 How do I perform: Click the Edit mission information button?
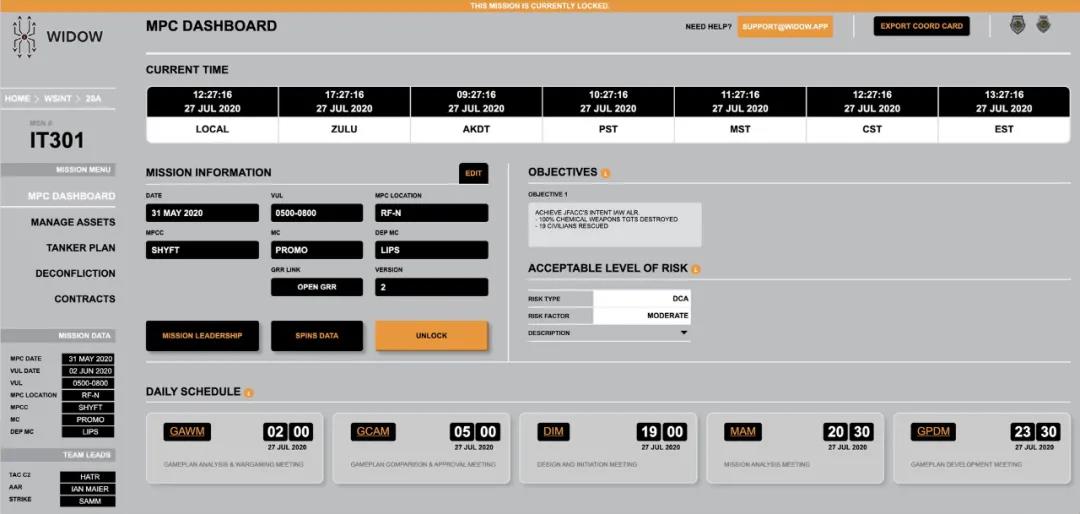tap(473, 173)
